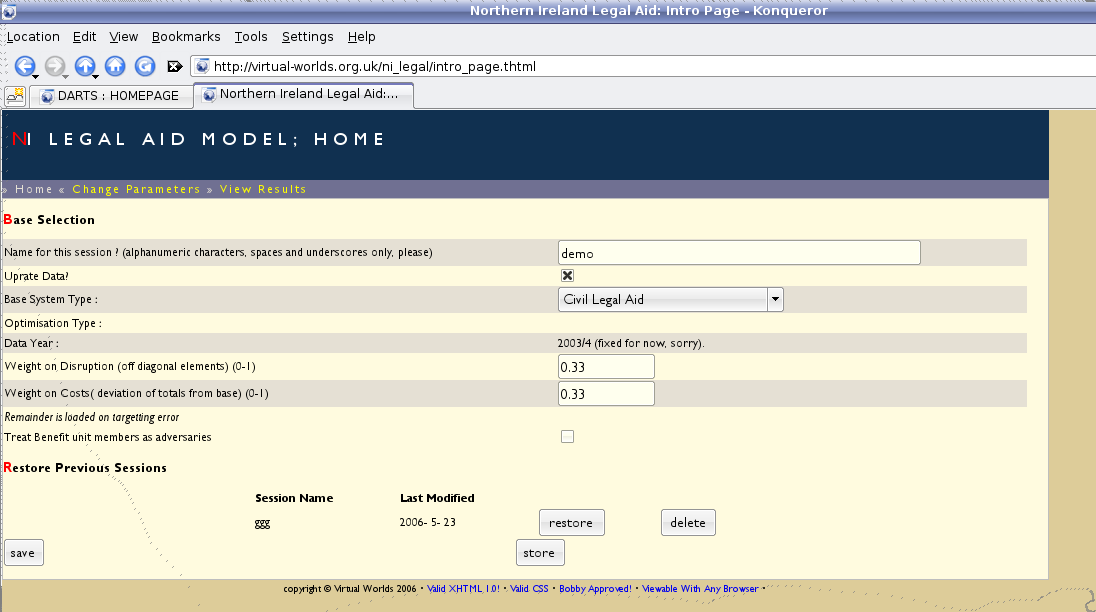This screenshot has width=1096, height=612.
Task: Click the Forward navigation arrow
Action: pos(55,66)
